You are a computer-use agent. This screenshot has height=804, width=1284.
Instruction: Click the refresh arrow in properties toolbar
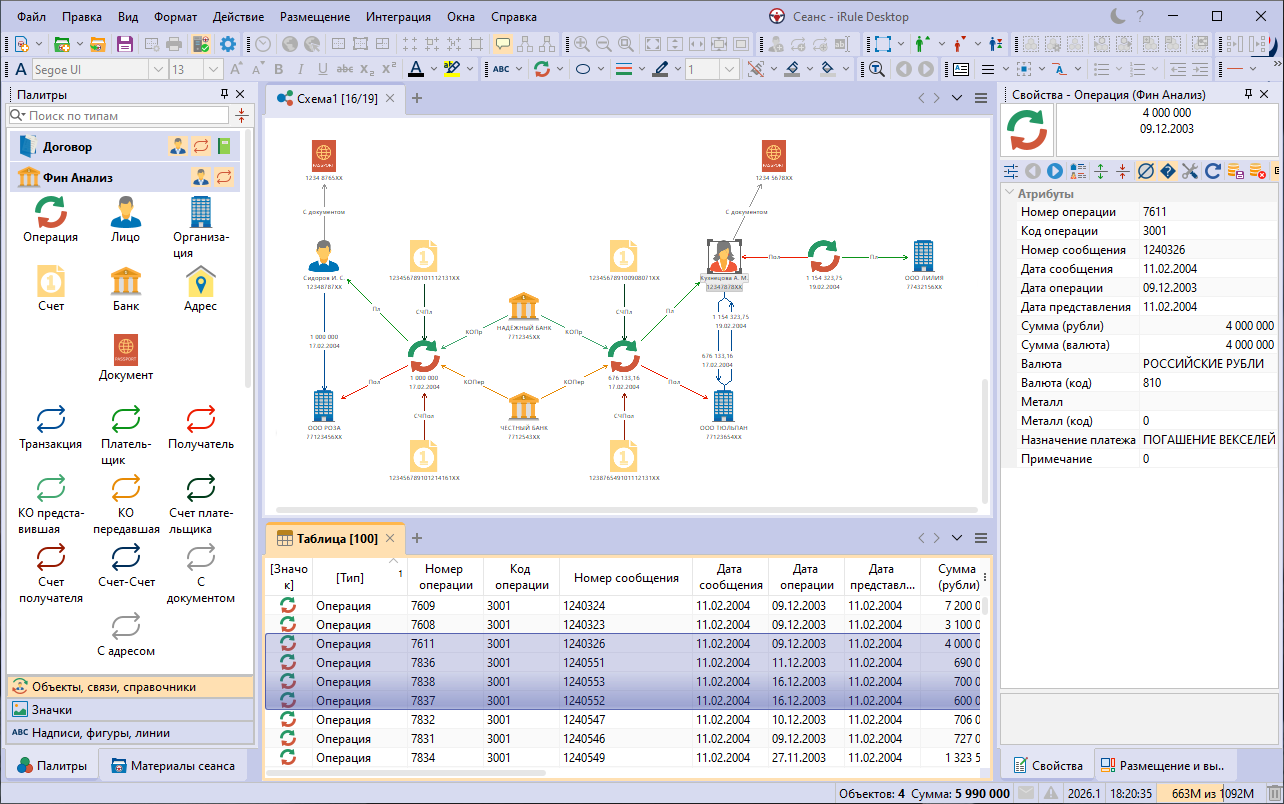click(1212, 171)
